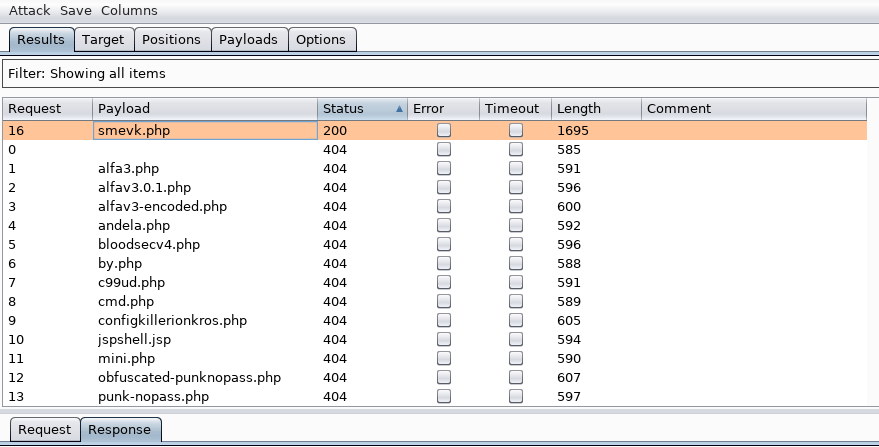The image size is (879, 447).
Task: Open the Payloads tab
Action: (x=248, y=40)
